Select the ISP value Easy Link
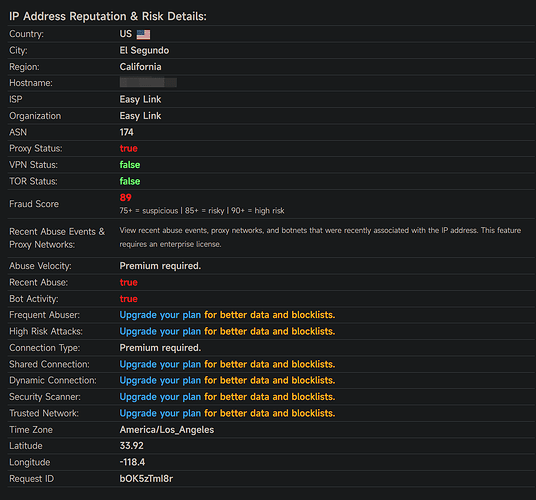 coord(140,99)
